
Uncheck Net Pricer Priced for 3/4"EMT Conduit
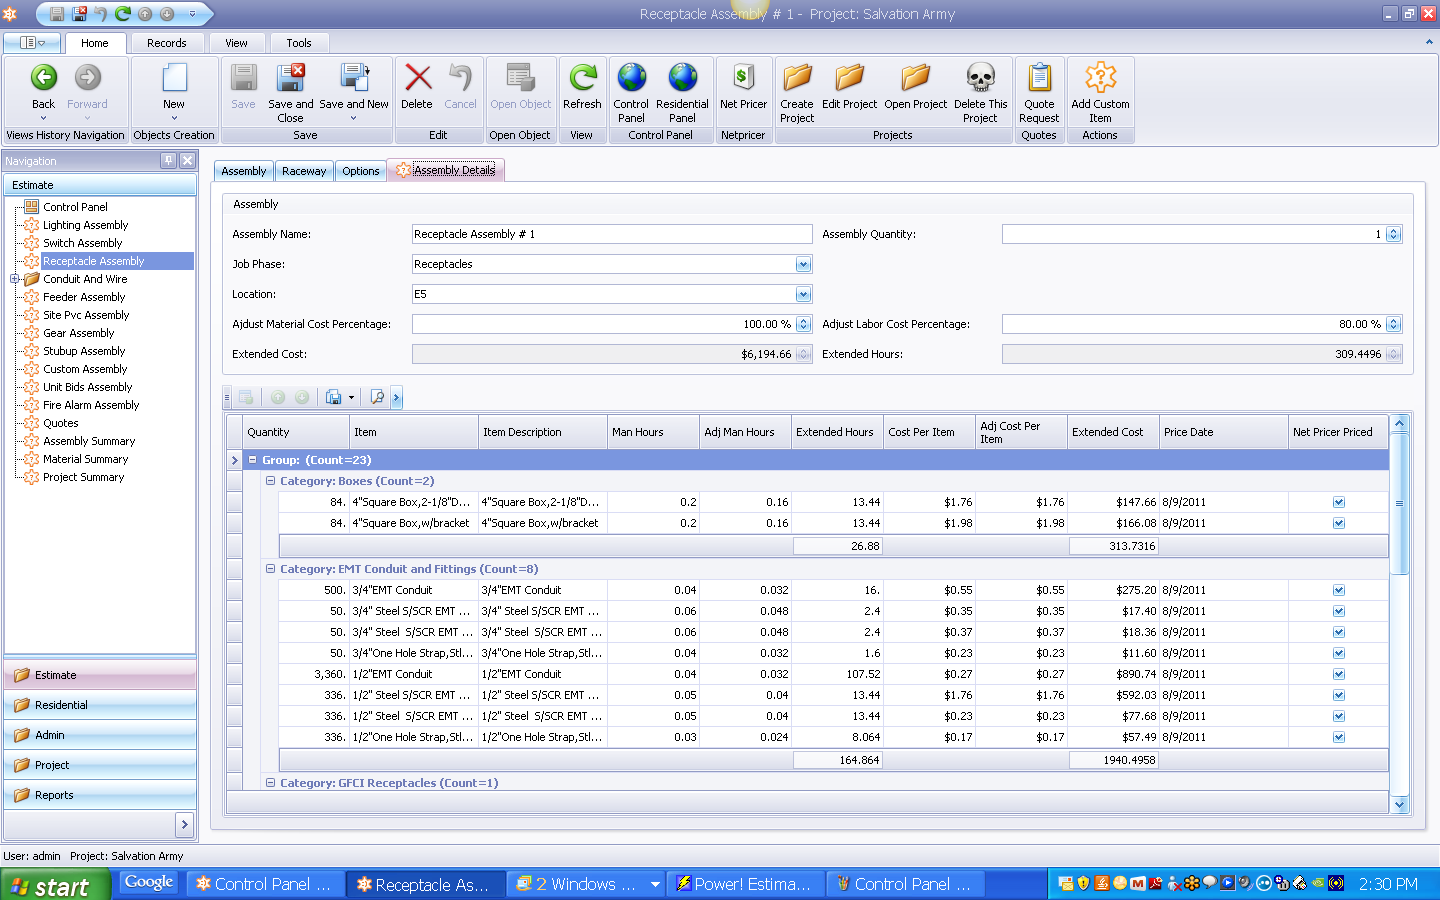(1338, 590)
